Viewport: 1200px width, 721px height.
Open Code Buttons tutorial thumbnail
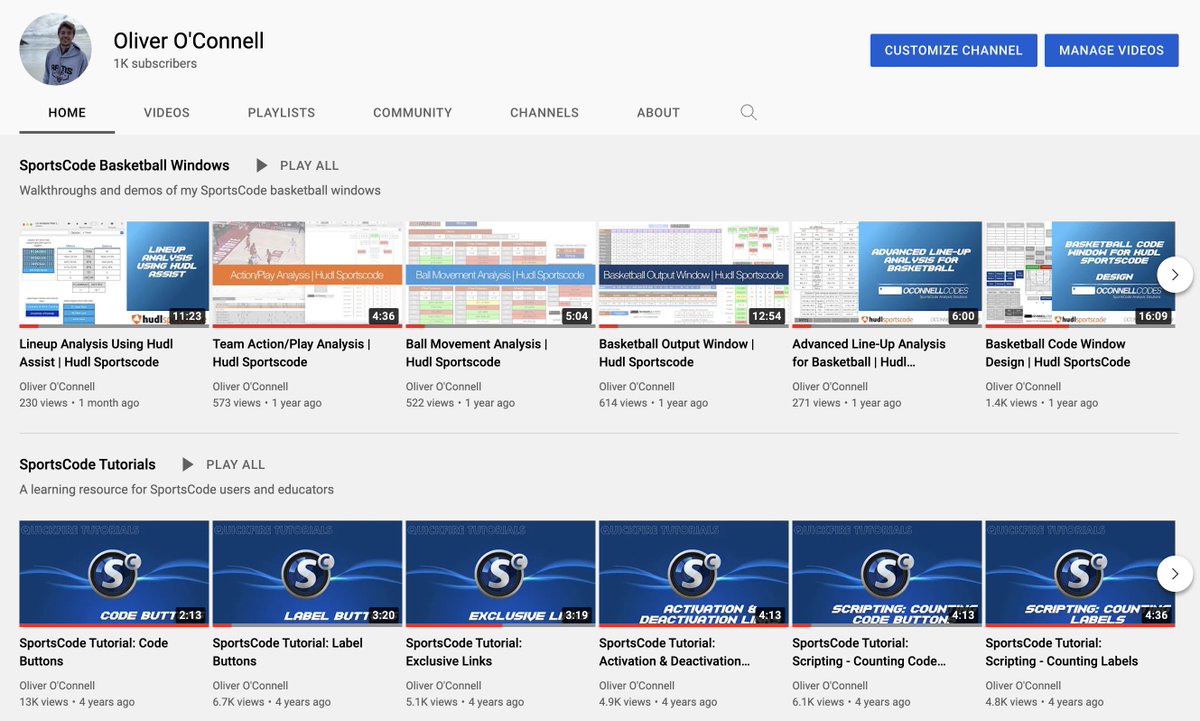(x=114, y=574)
